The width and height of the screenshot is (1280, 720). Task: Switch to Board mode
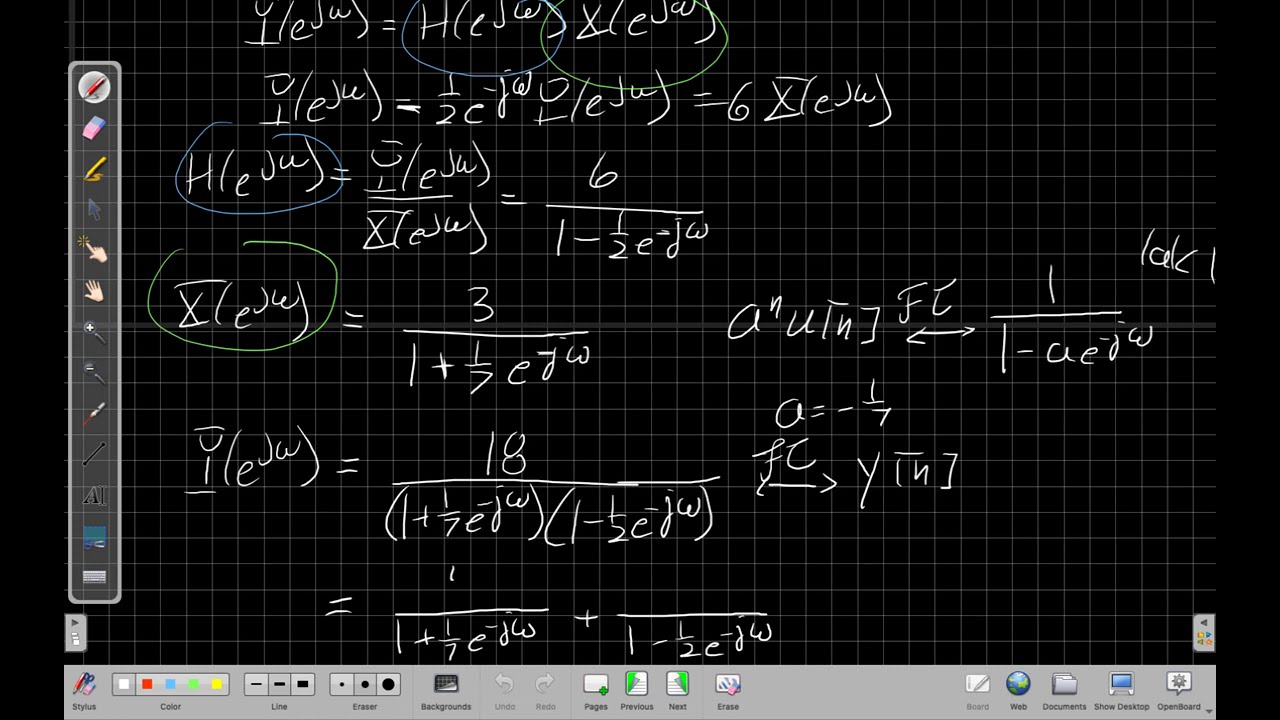pos(977,690)
